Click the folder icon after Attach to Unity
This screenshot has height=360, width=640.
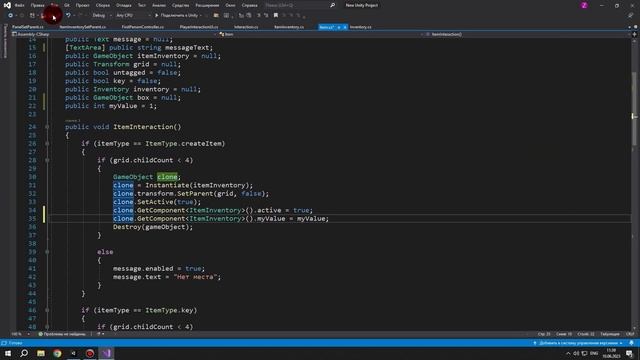point(216,16)
